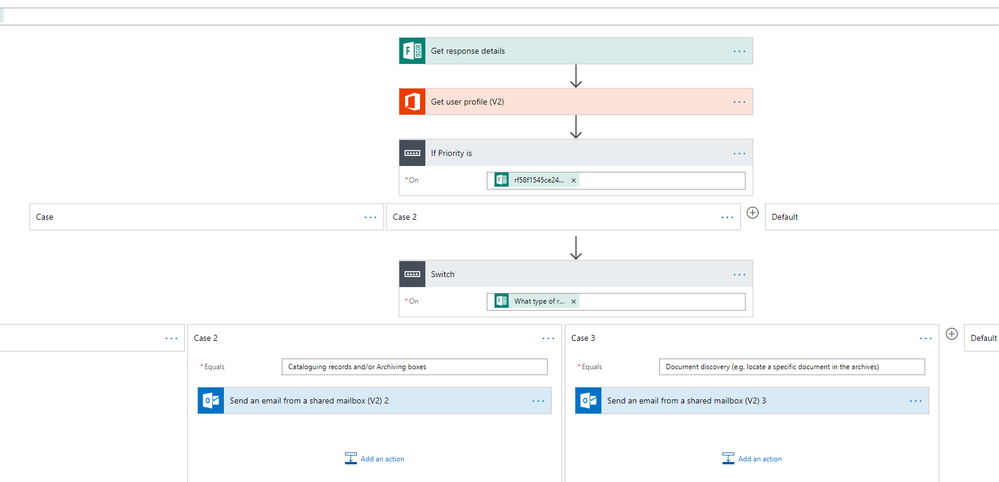
Task: Click the Forms icon on Get response details
Action: (x=412, y=51)
